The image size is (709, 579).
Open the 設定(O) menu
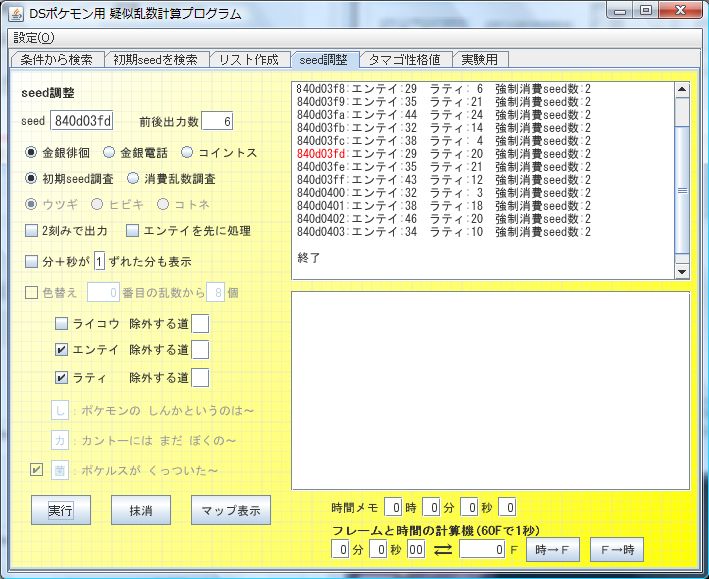(x=34, y=38)
